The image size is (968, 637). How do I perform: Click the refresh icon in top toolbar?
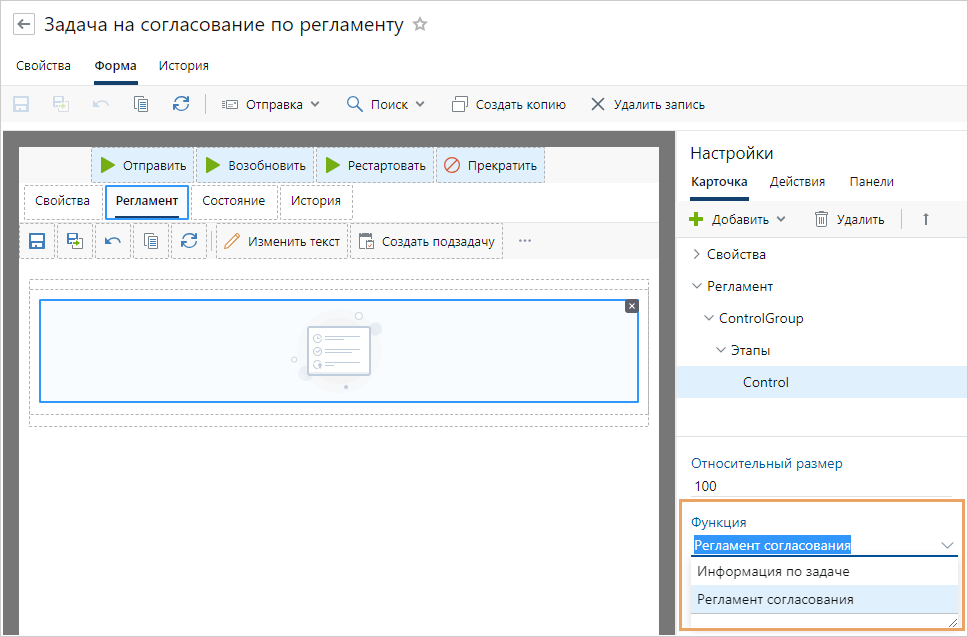[x=180, y=104]
